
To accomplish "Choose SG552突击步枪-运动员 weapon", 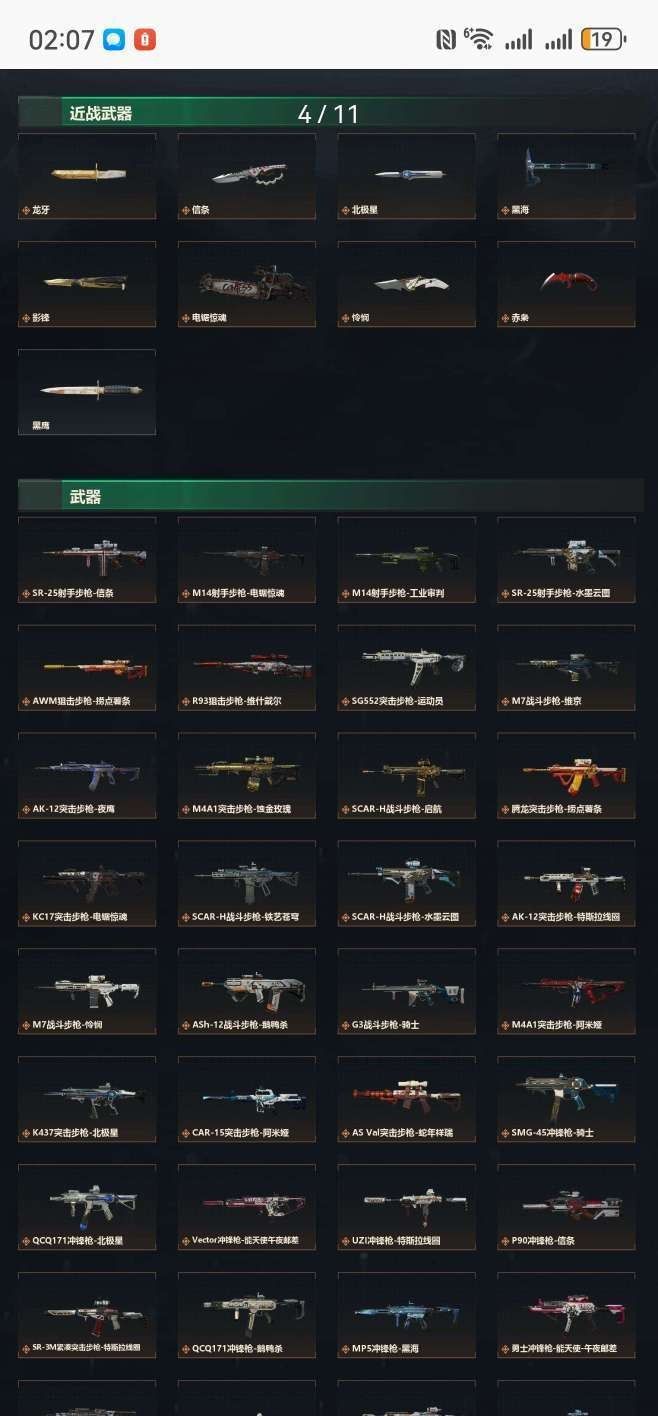I will 406,668.
